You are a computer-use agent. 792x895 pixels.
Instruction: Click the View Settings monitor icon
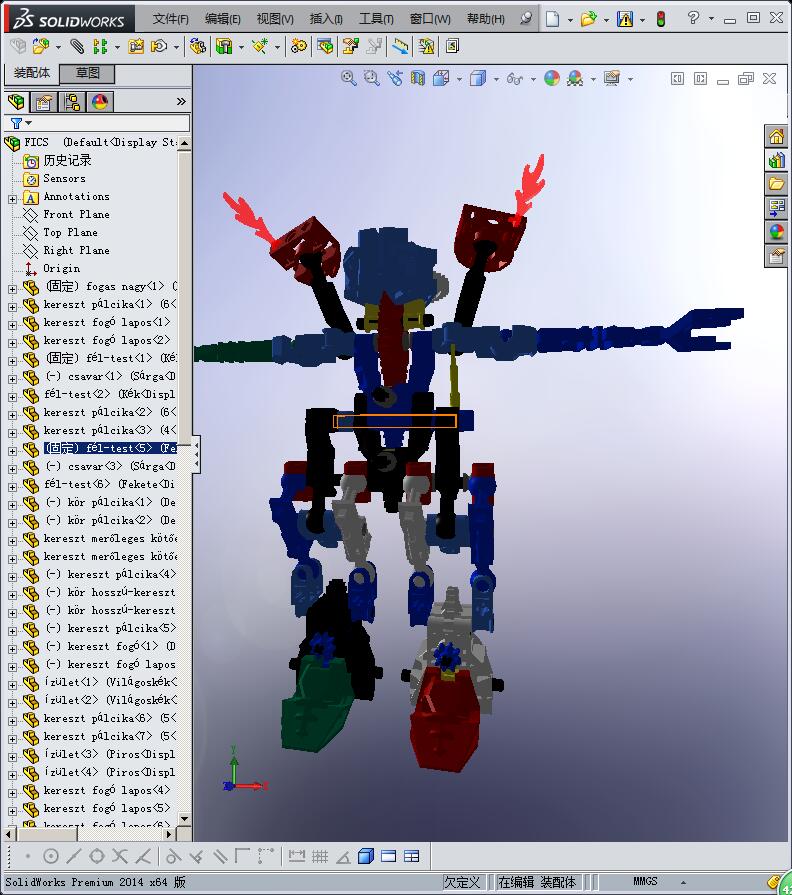(612, 78)
